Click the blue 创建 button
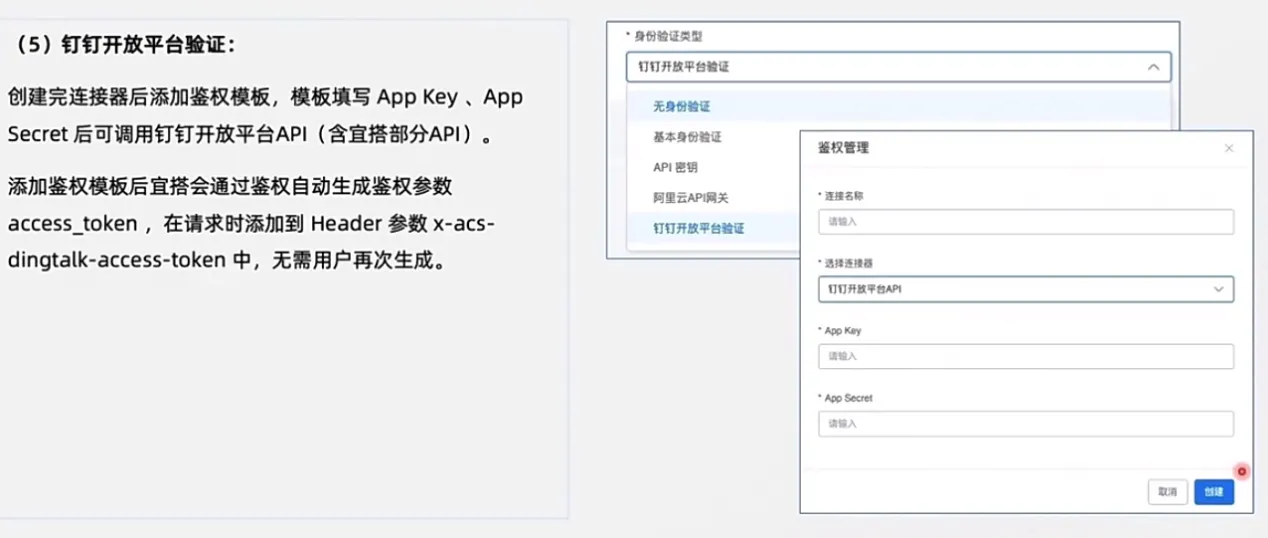 click(1213, 492)
